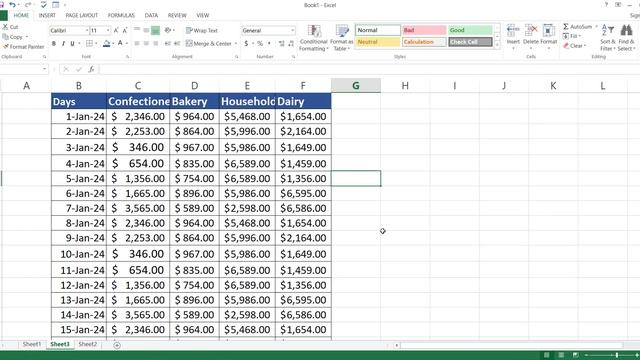
Task: Decrease decimal places
Action: tap(291, 43)
